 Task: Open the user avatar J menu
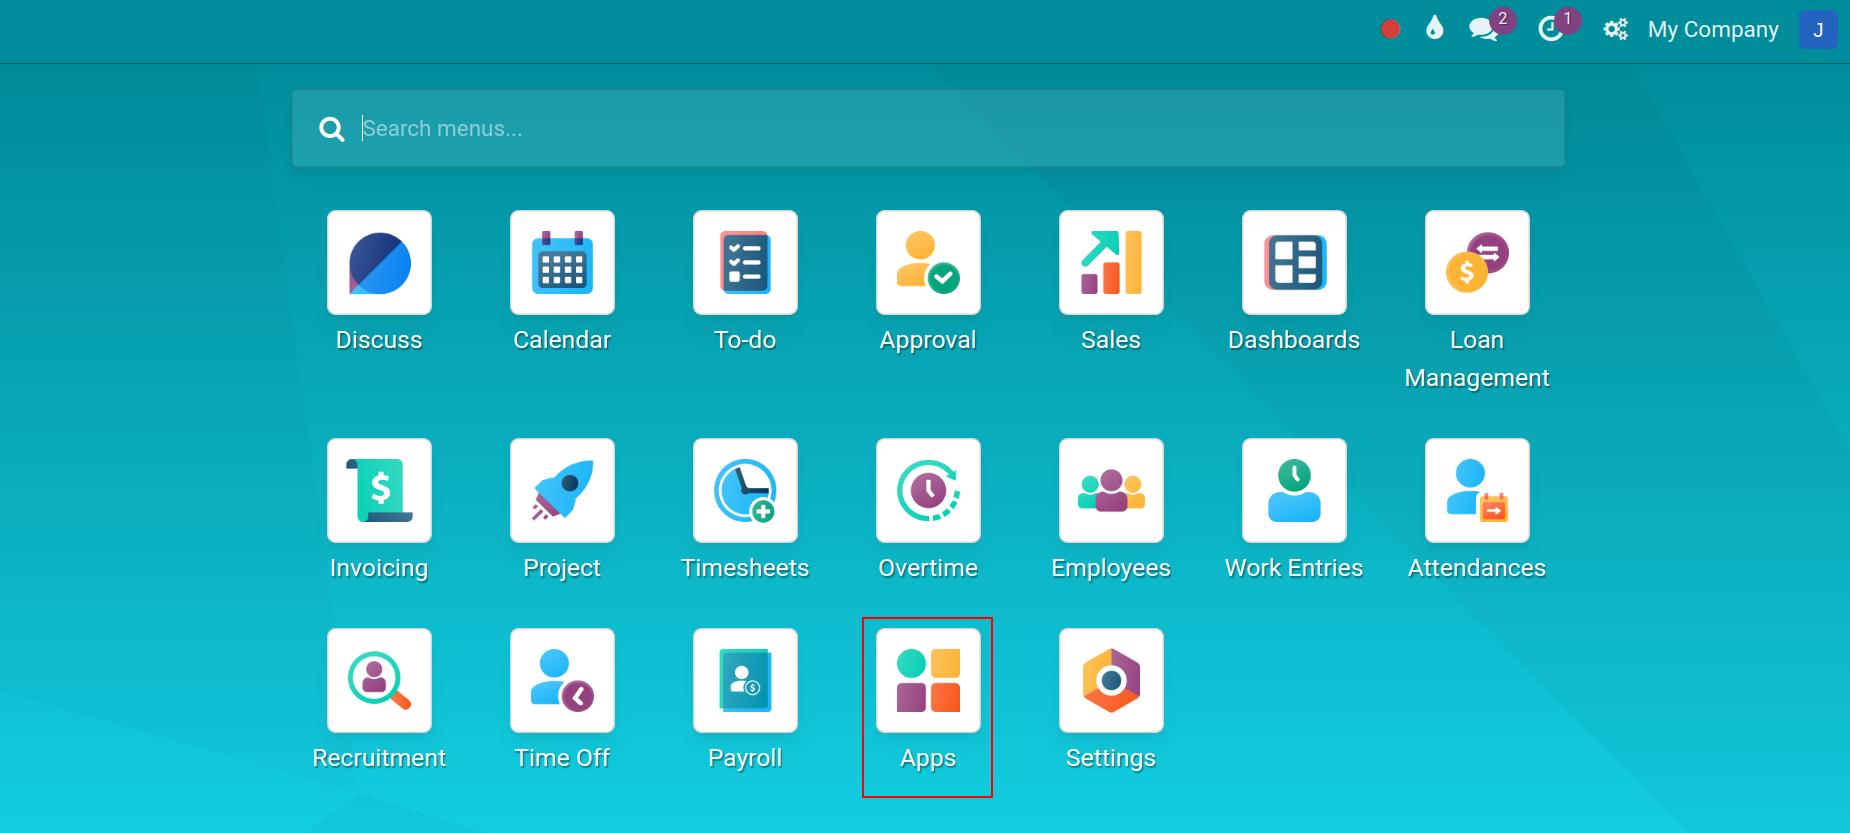click(x=1818, y=30)
